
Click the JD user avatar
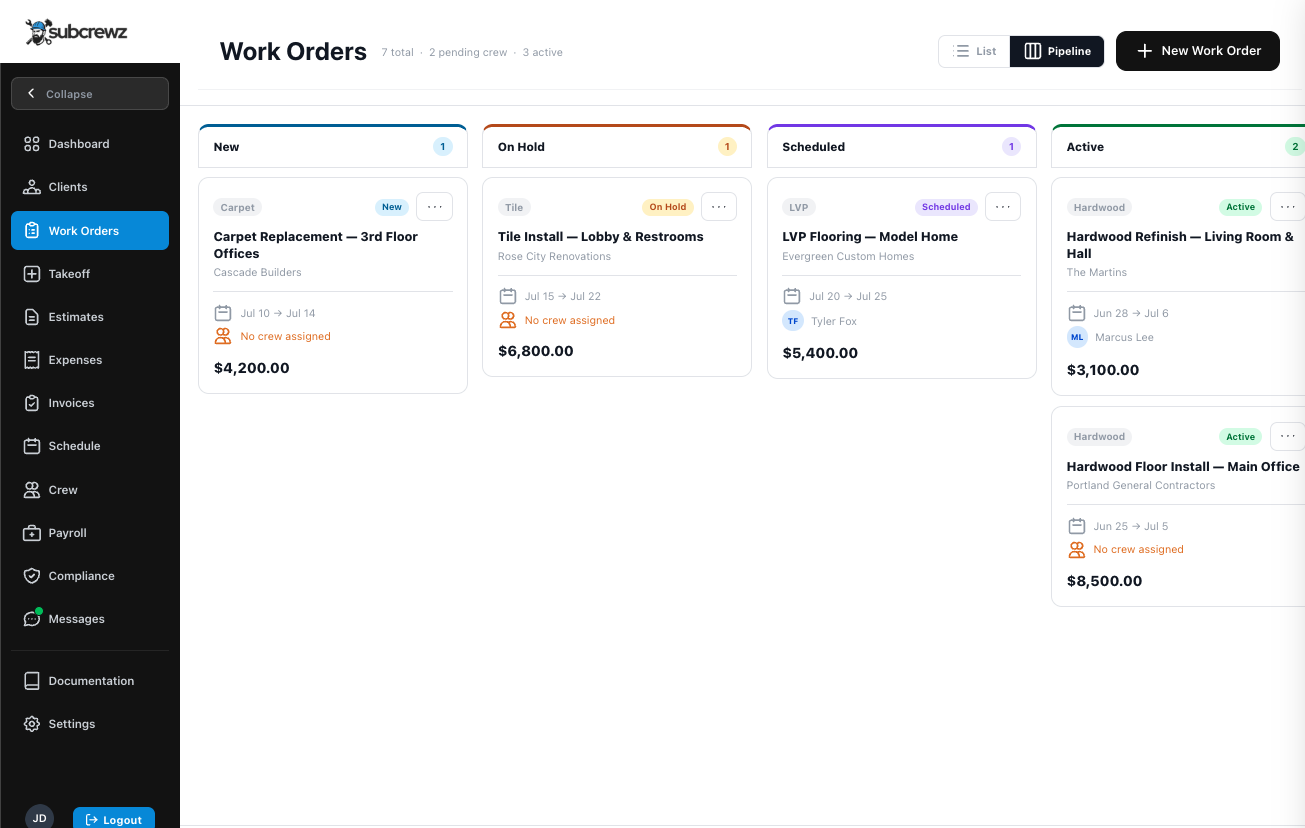(x=39, y=817)
